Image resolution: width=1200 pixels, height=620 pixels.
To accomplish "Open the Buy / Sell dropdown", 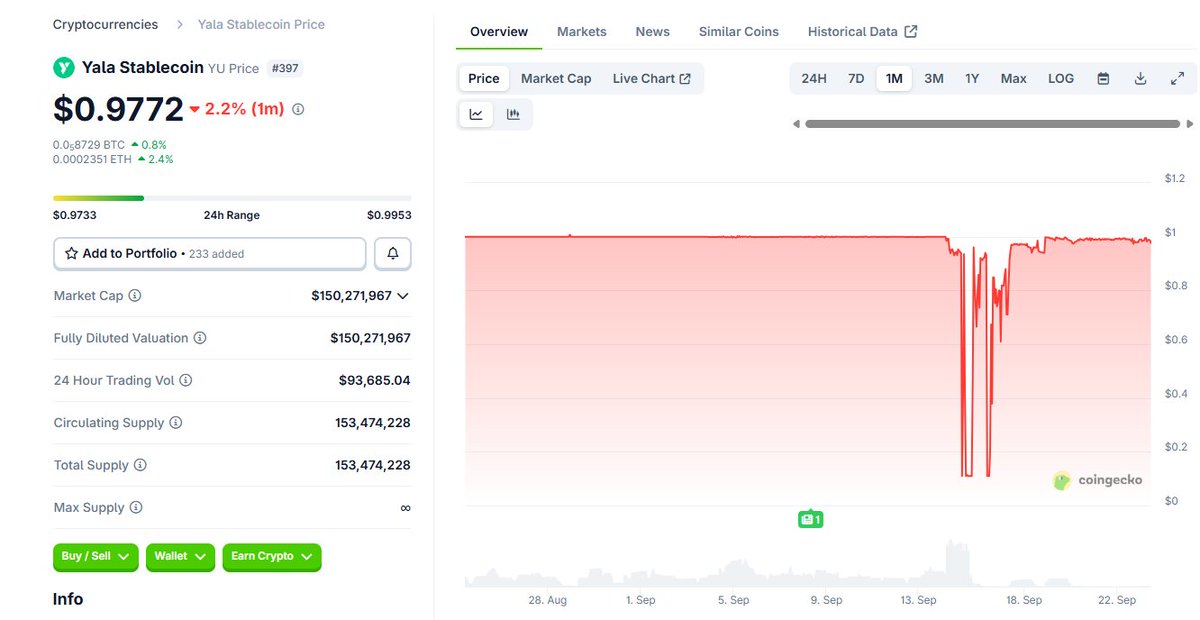I will 96,556.
